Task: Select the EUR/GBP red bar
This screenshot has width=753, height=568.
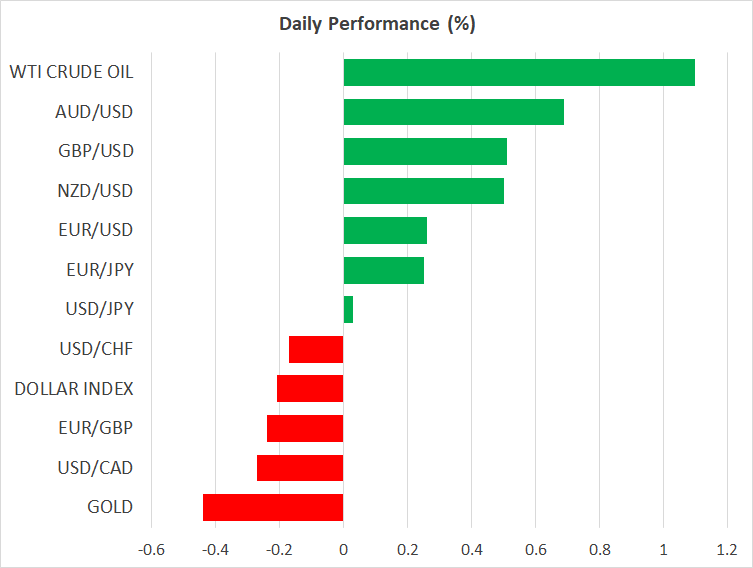Action: pos(305,428)
